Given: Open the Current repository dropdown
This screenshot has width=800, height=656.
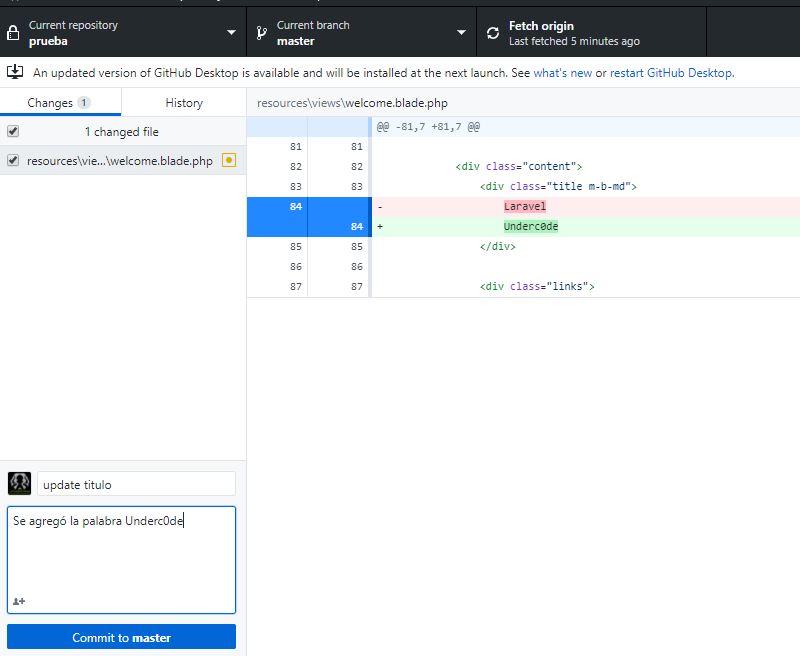Looking at the screenshot, I should 123,33.
